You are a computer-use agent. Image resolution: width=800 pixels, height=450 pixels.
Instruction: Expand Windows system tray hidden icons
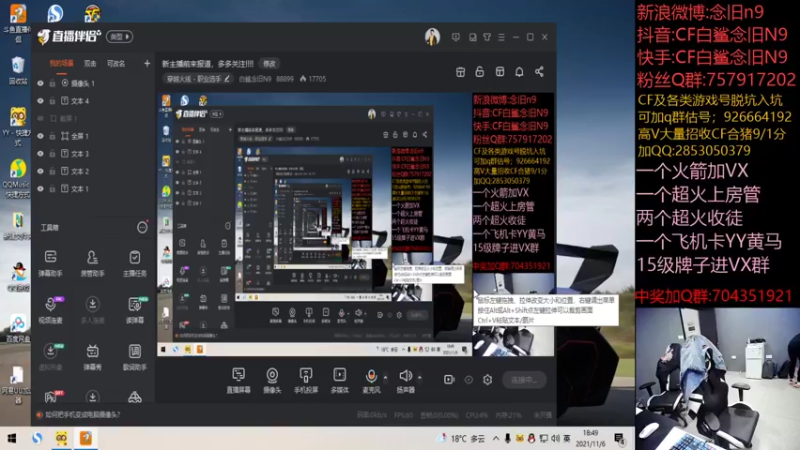tap(496, 438)
